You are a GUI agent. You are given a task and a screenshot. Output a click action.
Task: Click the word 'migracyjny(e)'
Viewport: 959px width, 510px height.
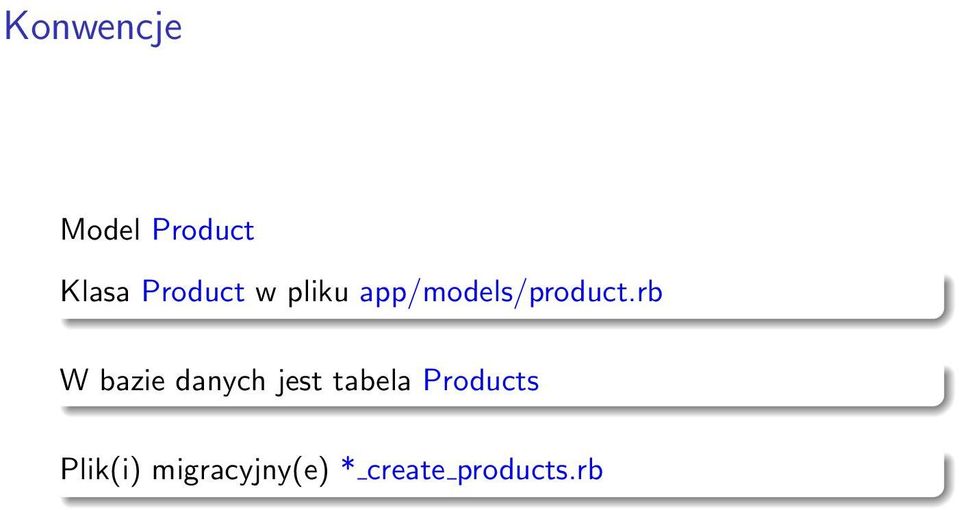pyautogui.click(x=240, y=471)
